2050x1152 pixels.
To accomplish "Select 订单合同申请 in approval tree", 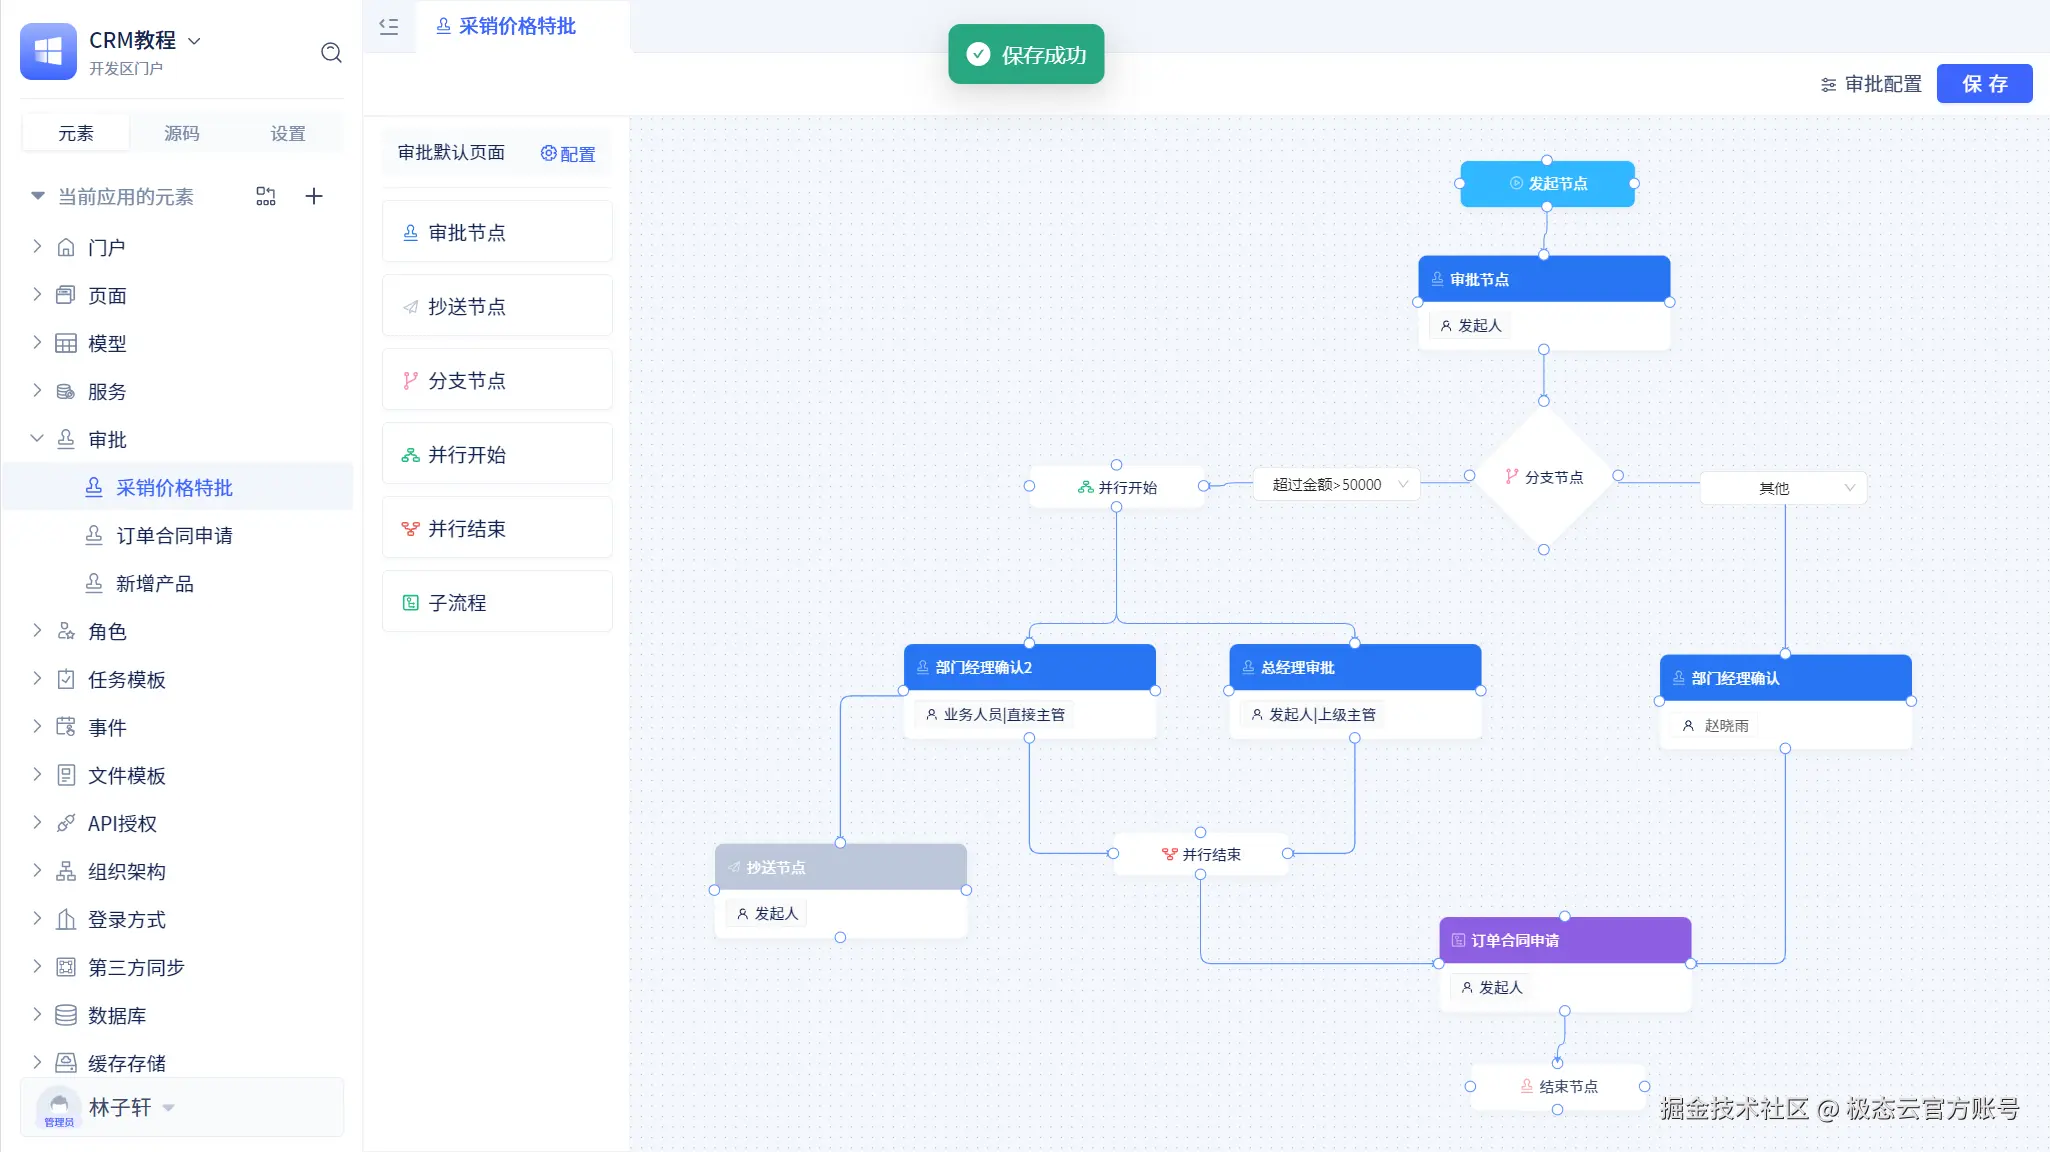I will coord(174,535).
